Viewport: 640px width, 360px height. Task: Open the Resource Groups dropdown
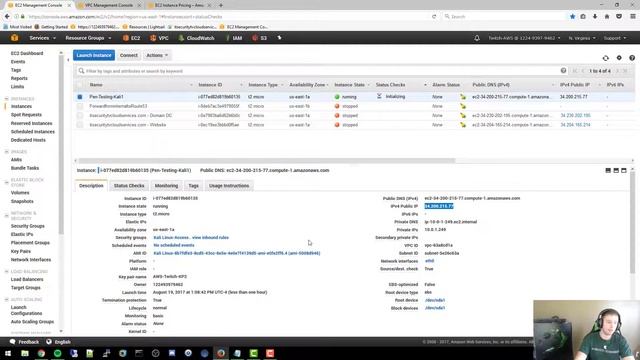coord(88,38)
